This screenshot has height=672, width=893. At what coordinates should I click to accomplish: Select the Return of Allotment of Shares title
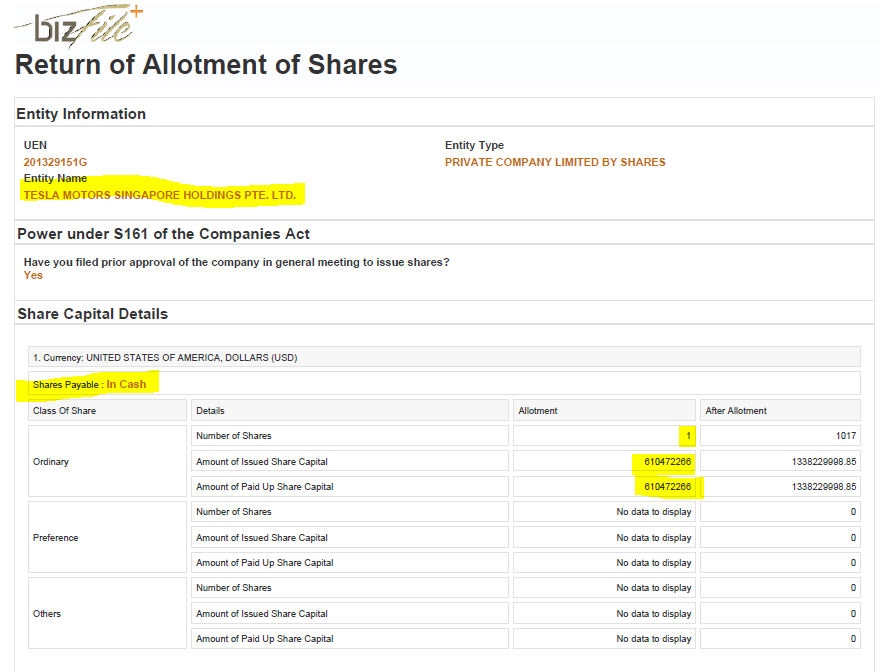pos(206,64)
